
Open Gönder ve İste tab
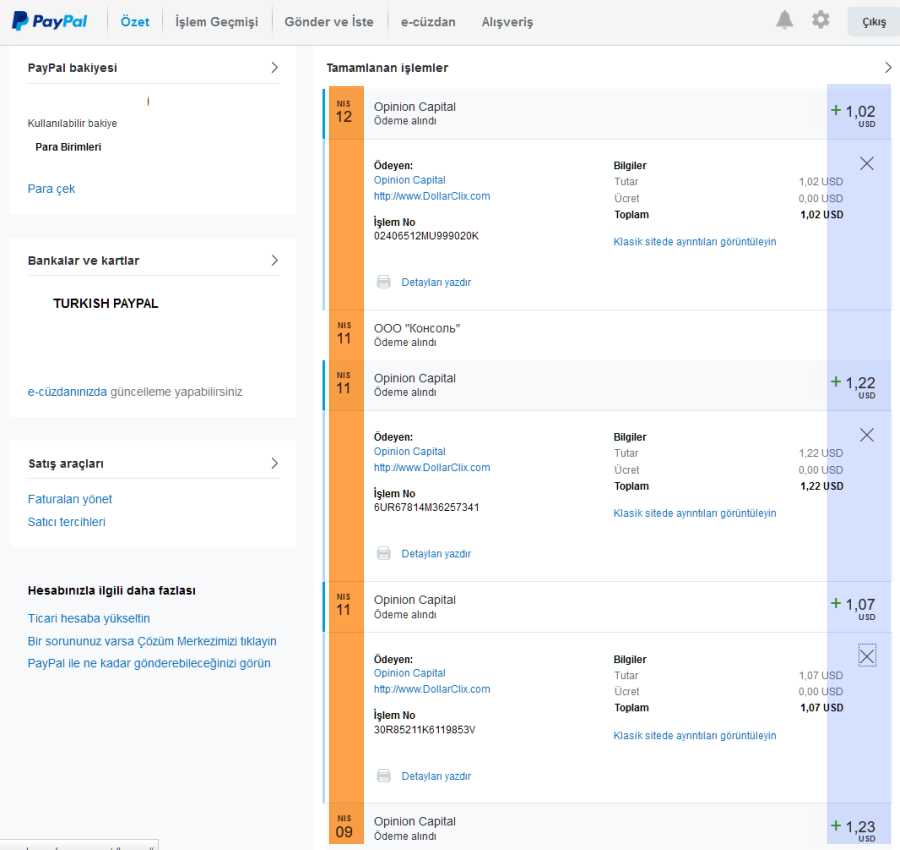tap(329, 22)
